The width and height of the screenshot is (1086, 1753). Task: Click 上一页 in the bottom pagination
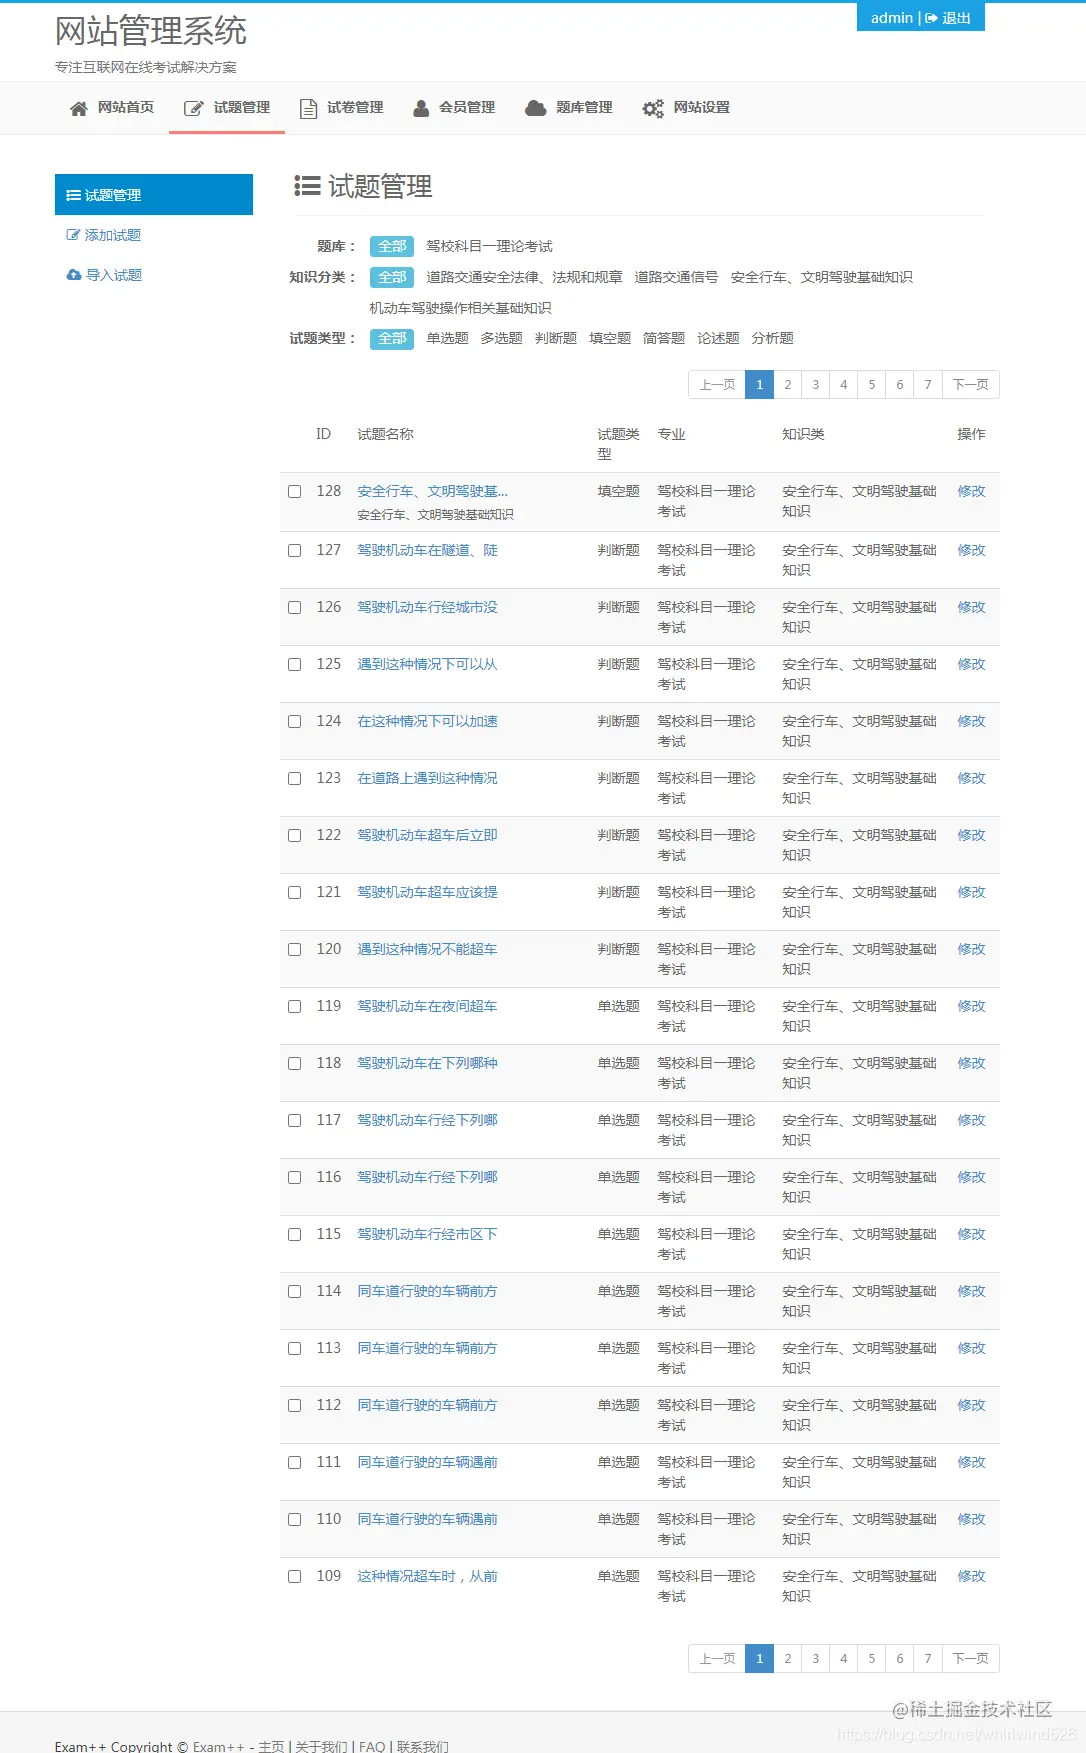(x=717, y=1658)
